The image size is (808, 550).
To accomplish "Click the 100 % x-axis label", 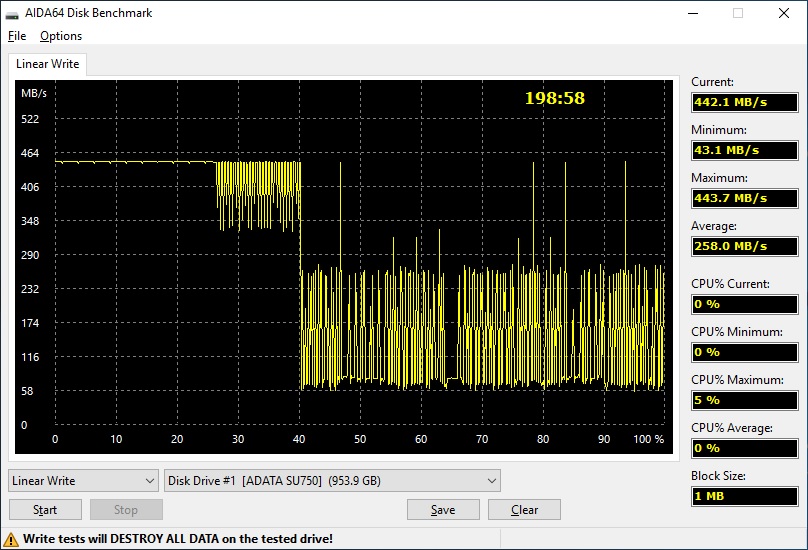I will point(648,439).
